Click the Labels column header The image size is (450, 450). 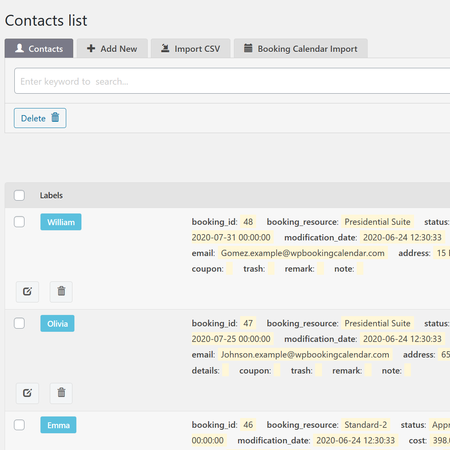coord(51,195)
